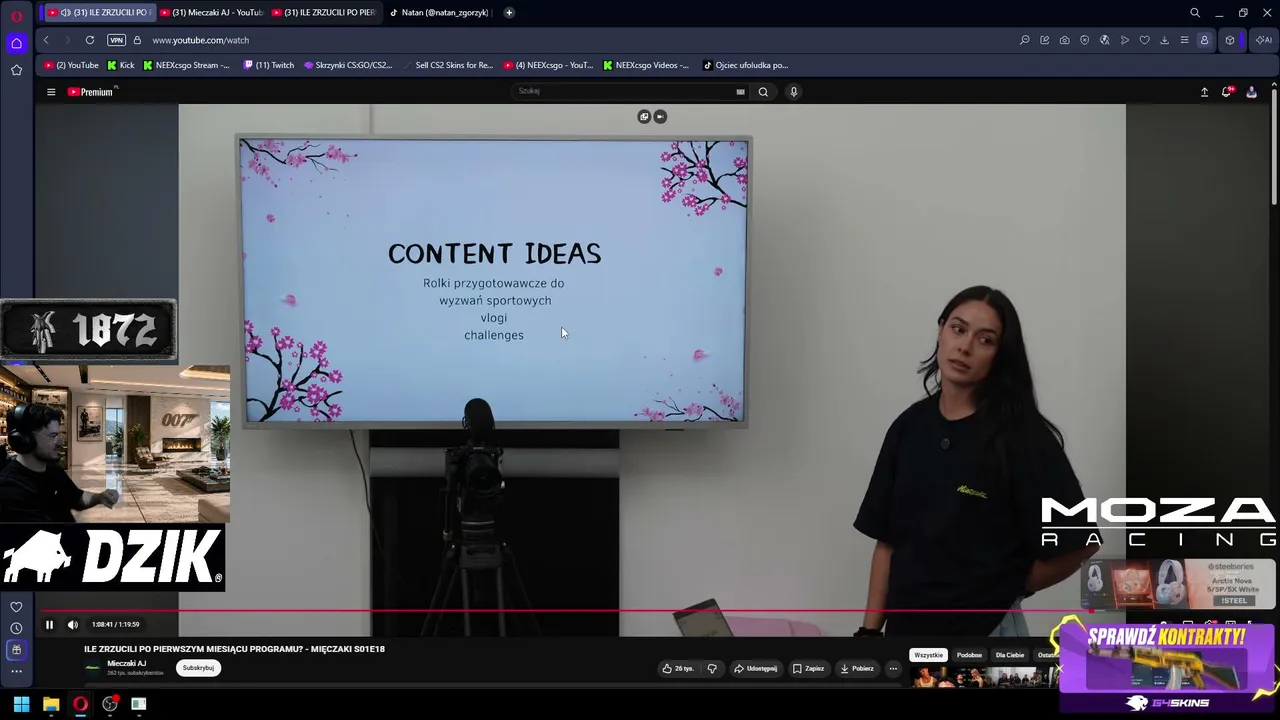Viewport: 1280px width, 720px height.
Task: Open the ad blocker shield icon
Action: pos(1085,40)
